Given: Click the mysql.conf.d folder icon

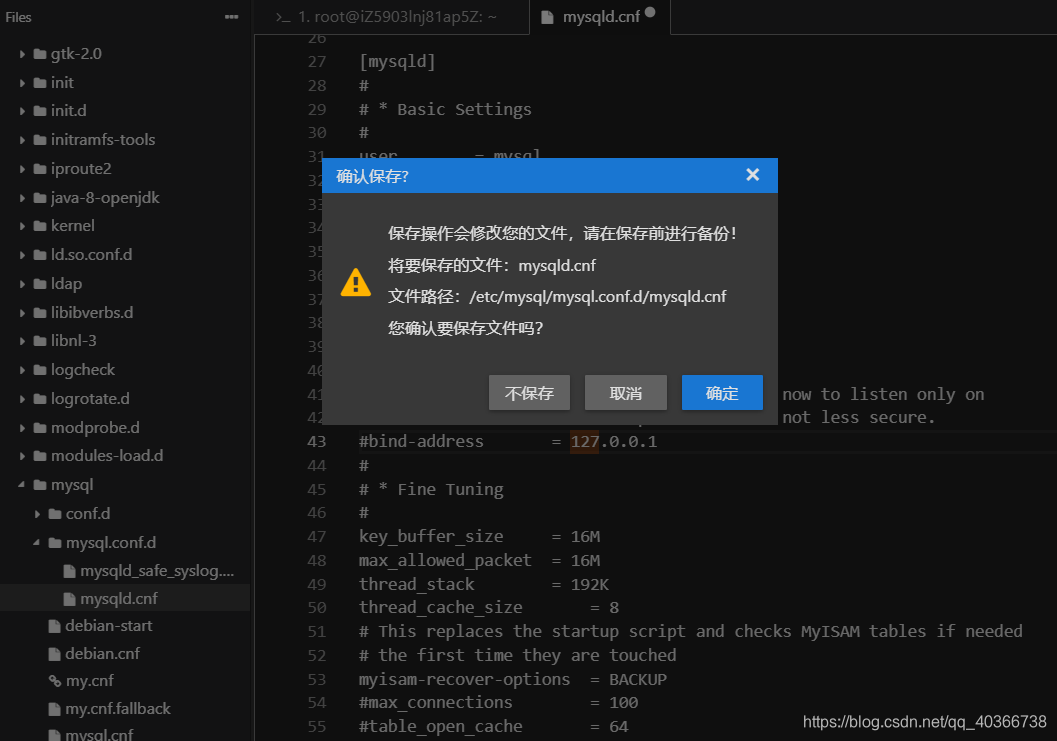Looking at the screenshot, I should click(x=55, y=543).
